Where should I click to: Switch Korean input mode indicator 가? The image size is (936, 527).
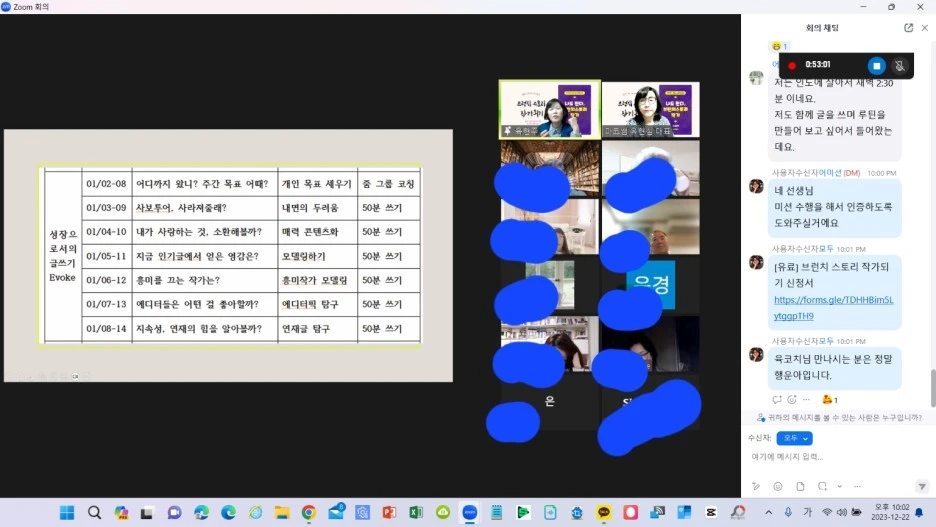(x=808, y=513)
